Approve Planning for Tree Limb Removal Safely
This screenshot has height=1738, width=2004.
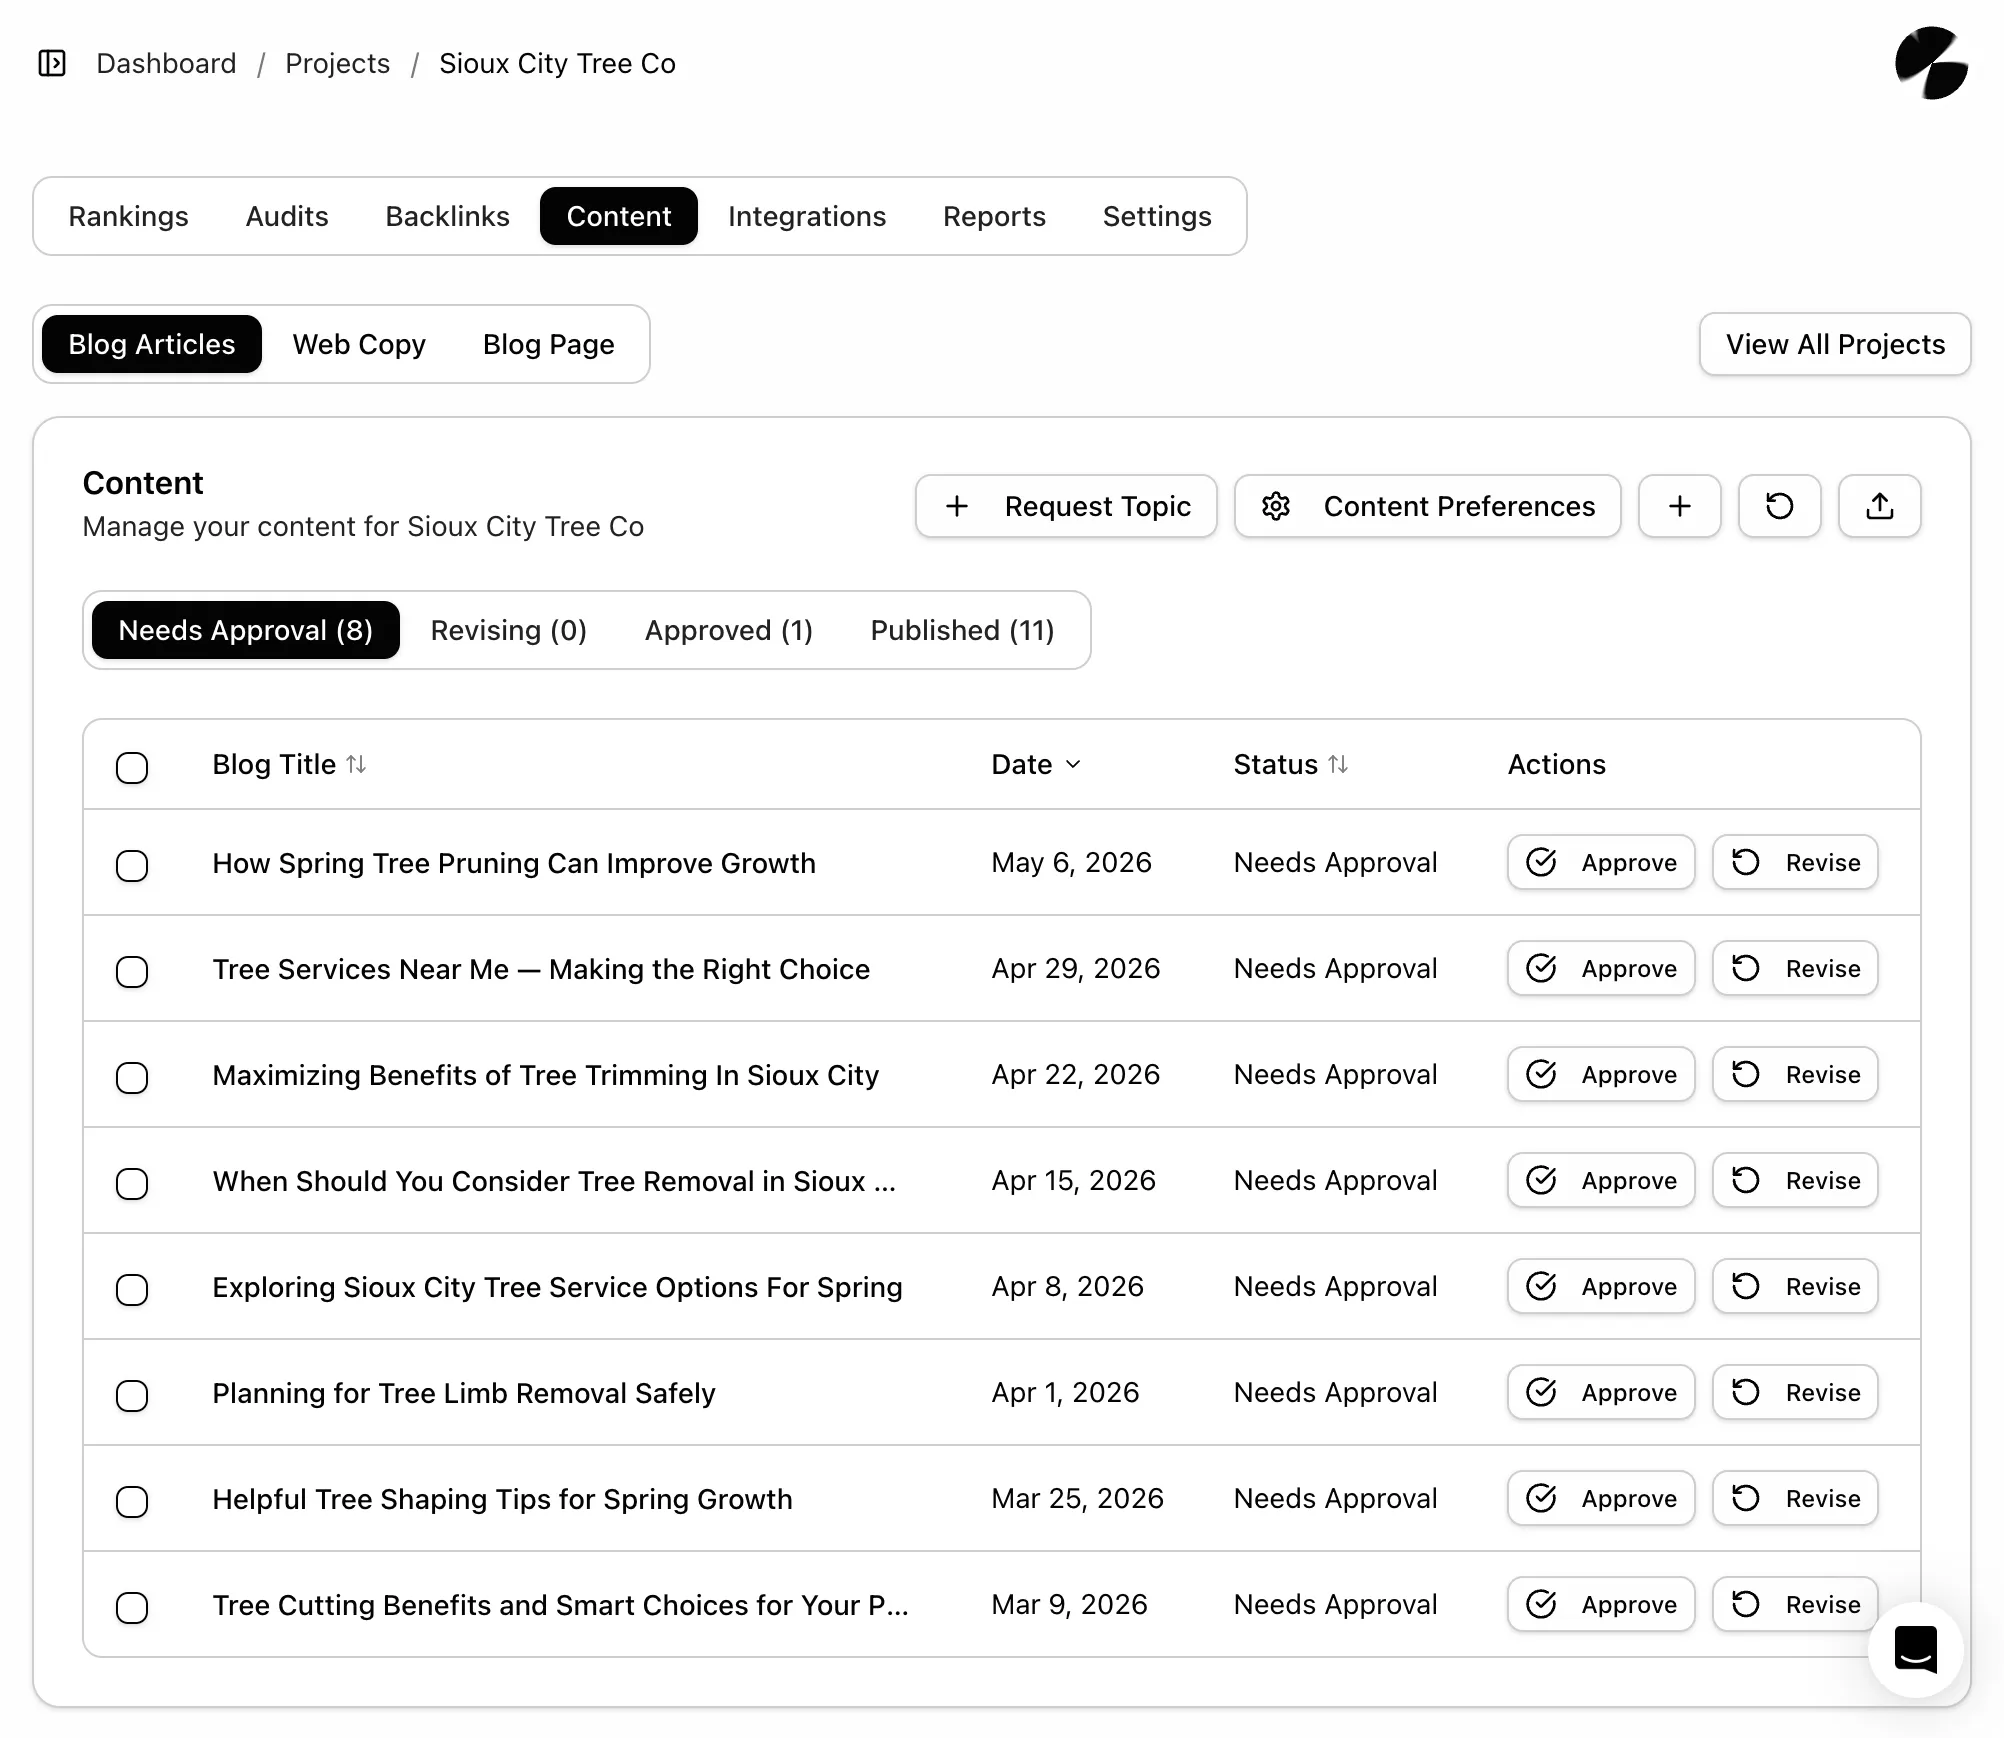point(1601,1392)
